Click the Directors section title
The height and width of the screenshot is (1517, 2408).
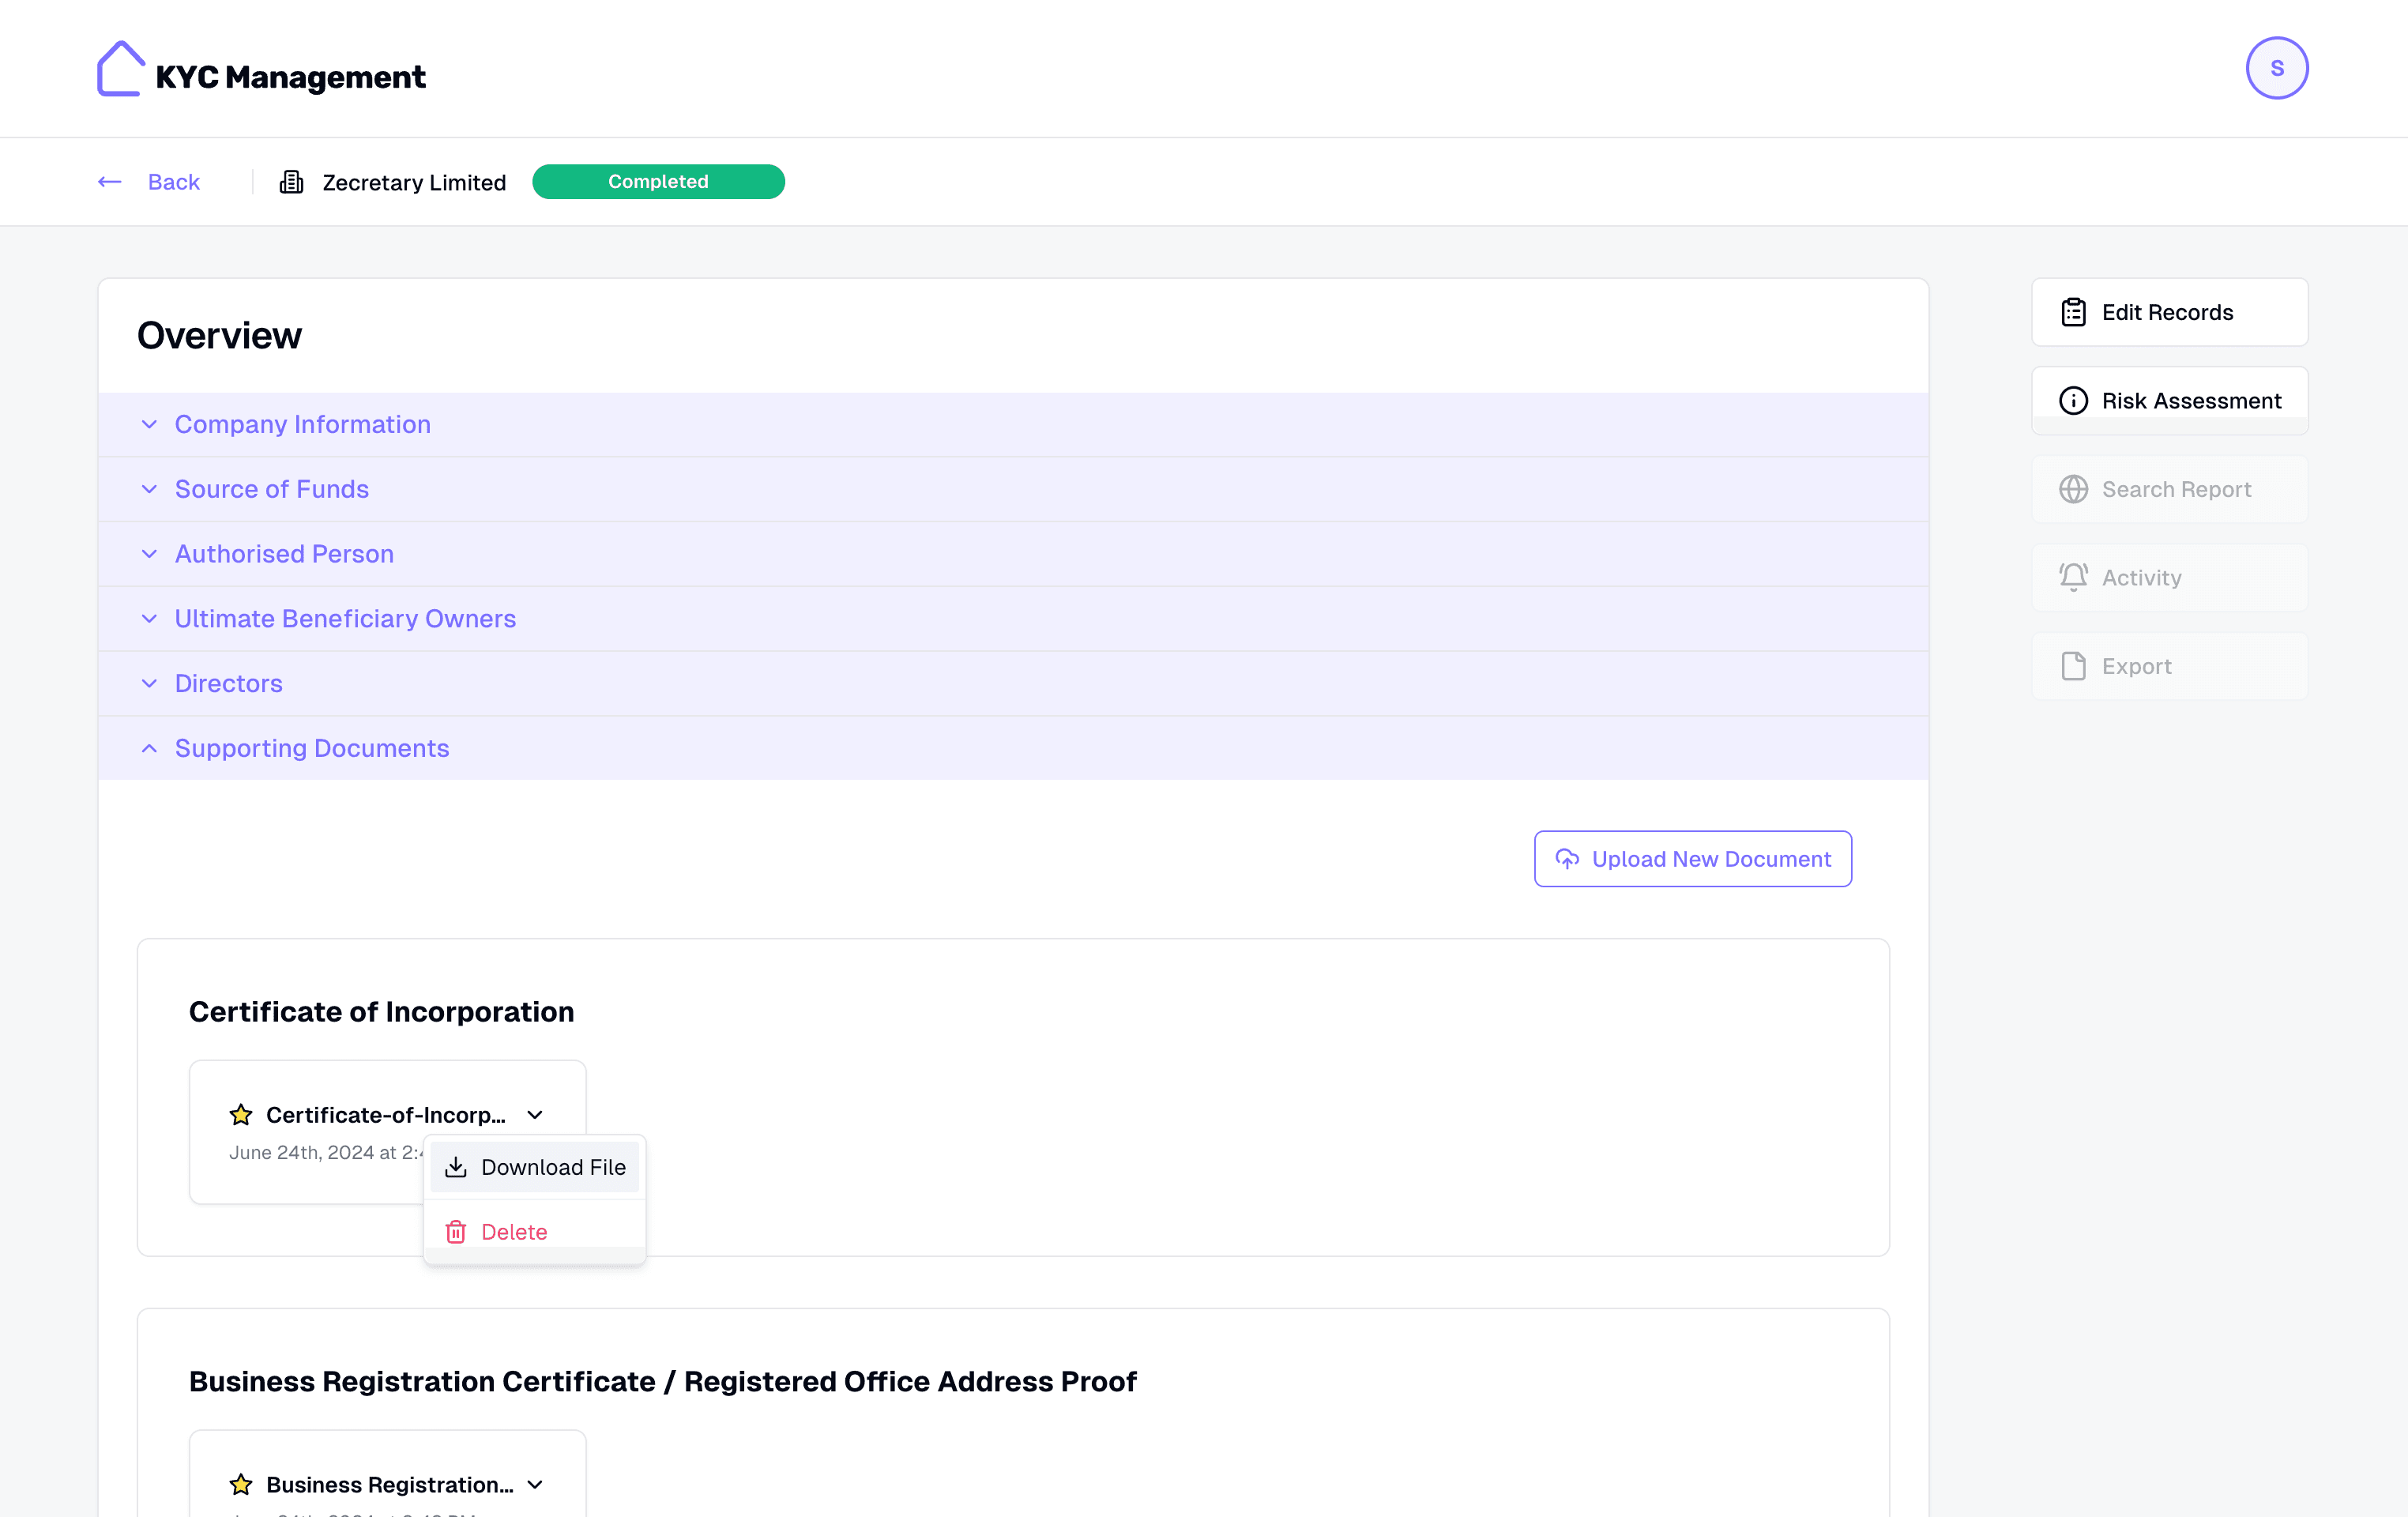click(229, 684)
